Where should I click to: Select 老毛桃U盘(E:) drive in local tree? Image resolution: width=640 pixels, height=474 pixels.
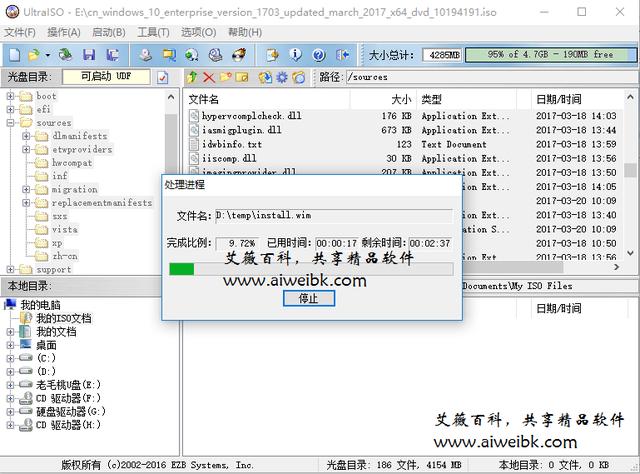pyautogui.click(x=68, y=385)
